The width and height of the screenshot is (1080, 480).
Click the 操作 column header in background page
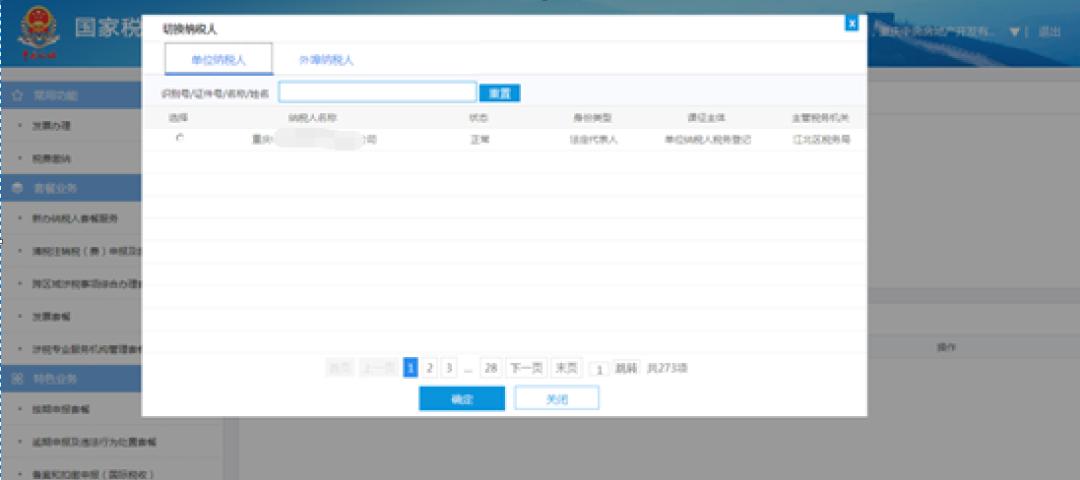946,347
